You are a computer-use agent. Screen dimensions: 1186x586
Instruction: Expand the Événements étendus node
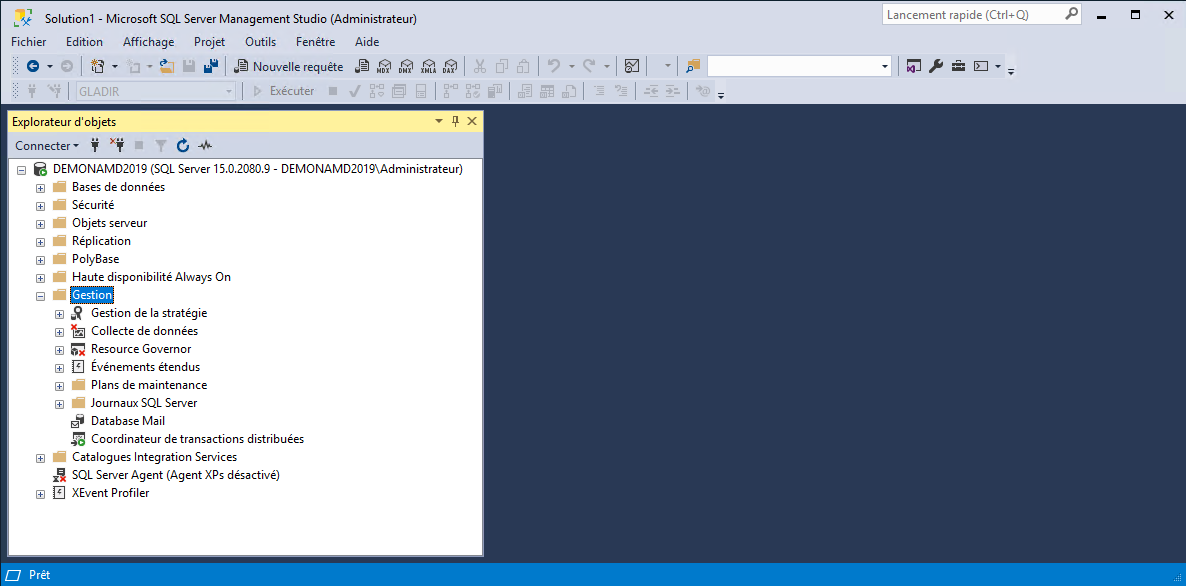60,368
